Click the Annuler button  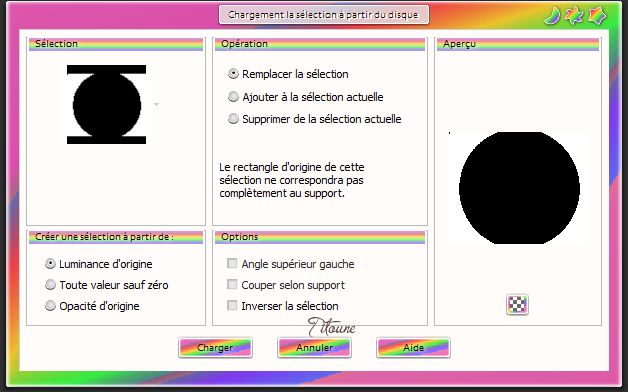314,347
